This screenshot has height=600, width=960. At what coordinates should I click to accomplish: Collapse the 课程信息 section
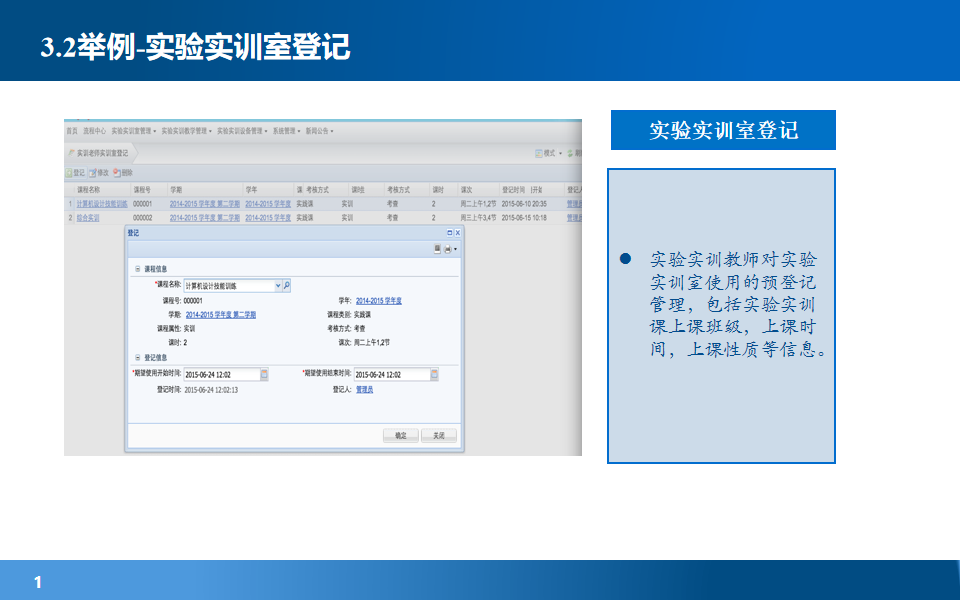[x=137, y=267]
